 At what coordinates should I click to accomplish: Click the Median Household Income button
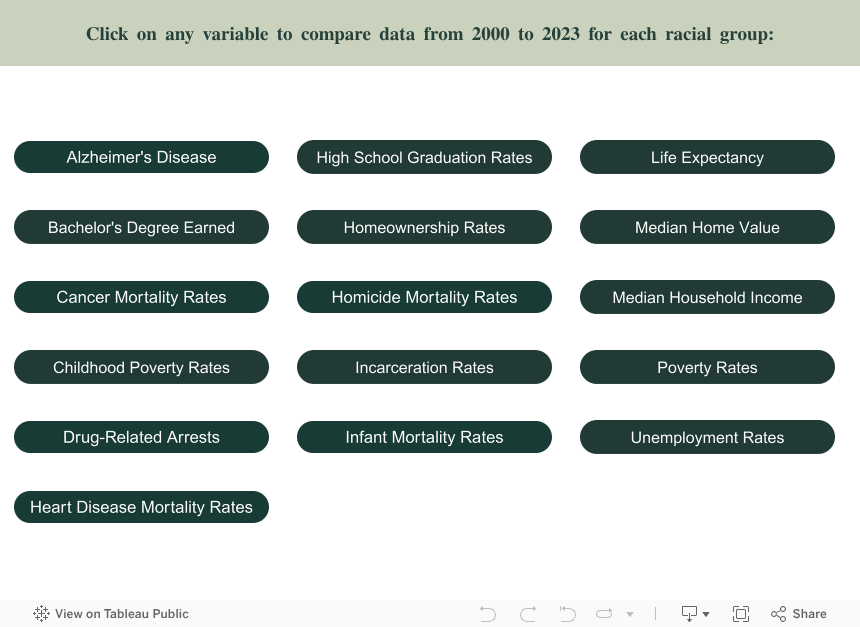pyautogui.click(x=707, y=297)
